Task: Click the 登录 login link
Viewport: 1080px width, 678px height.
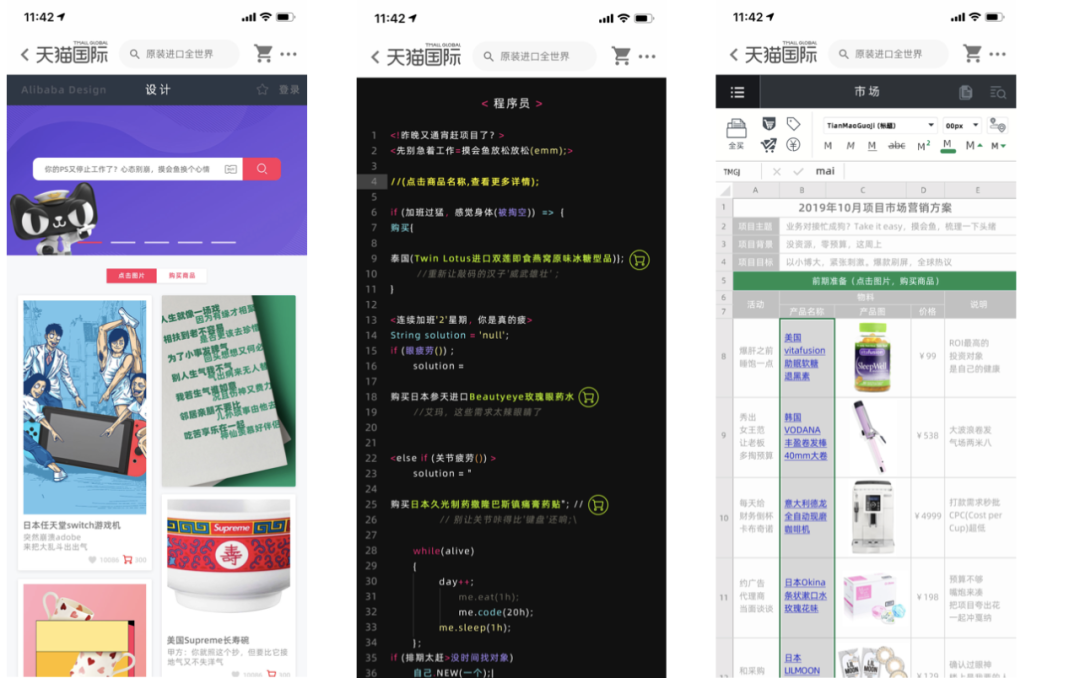Action: click(x=289, y=90)
